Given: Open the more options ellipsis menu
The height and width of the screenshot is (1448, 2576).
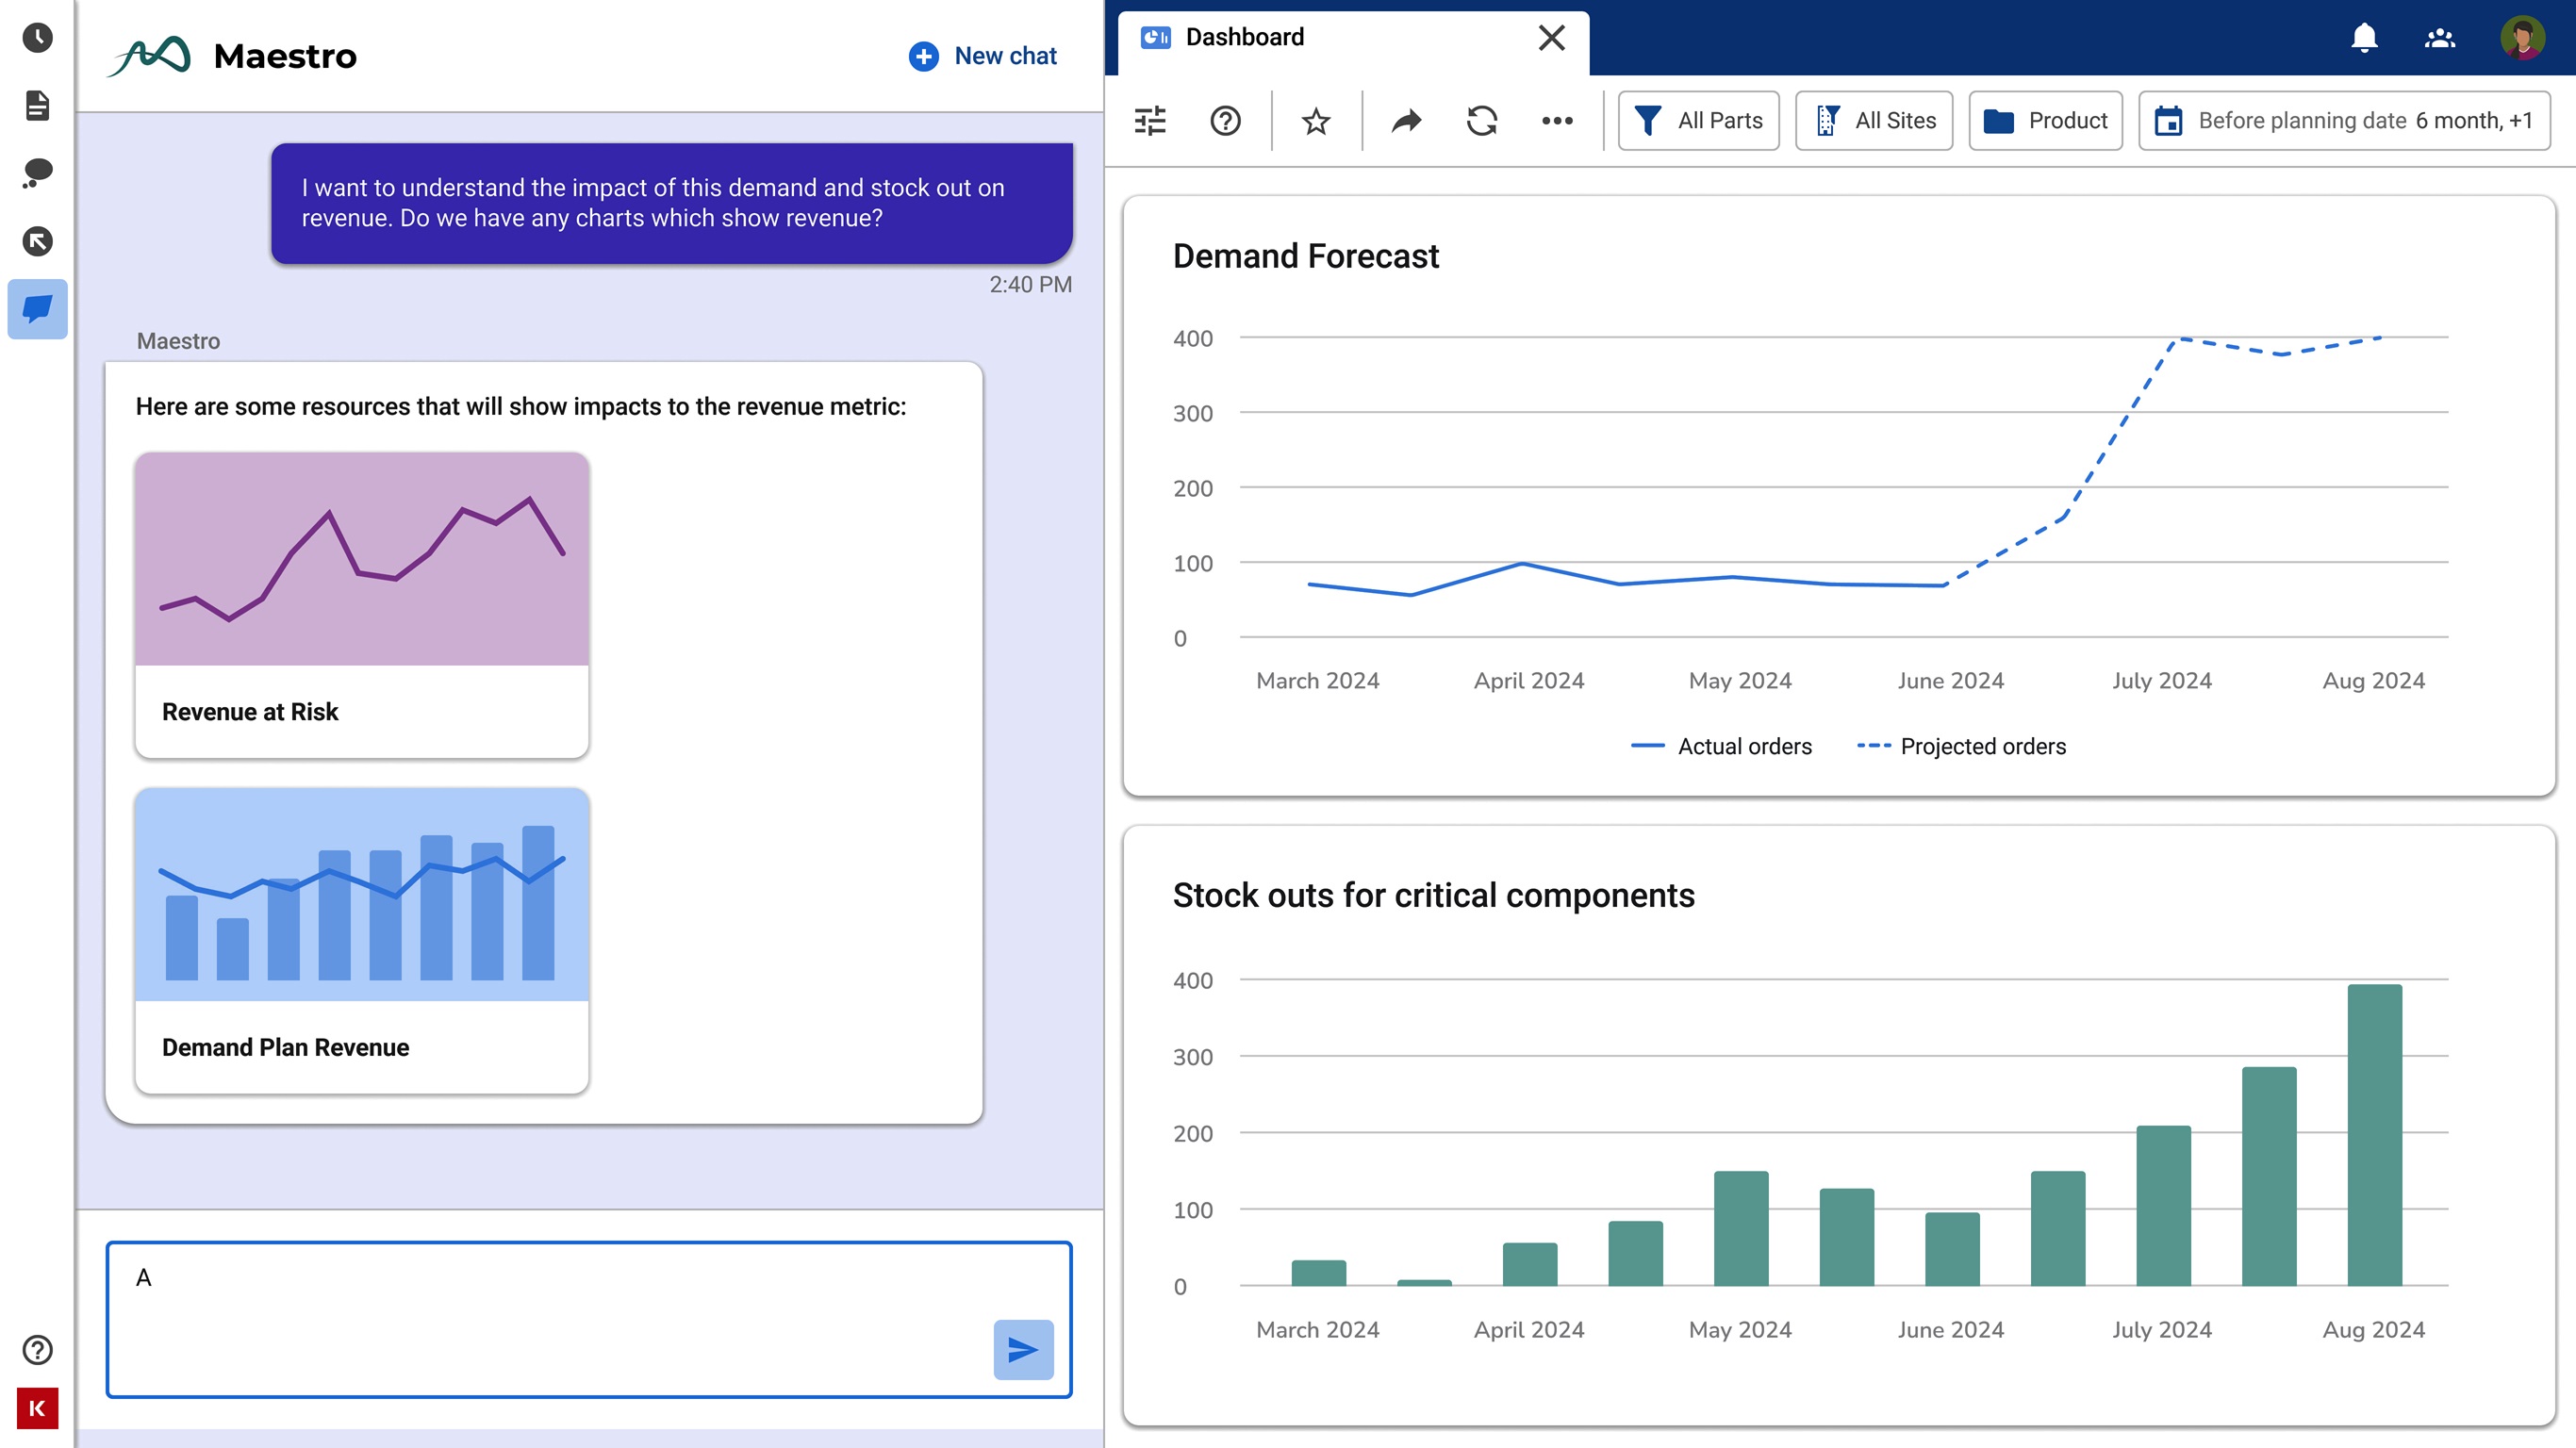Looking at the screenshot, I should (1556, 121).
